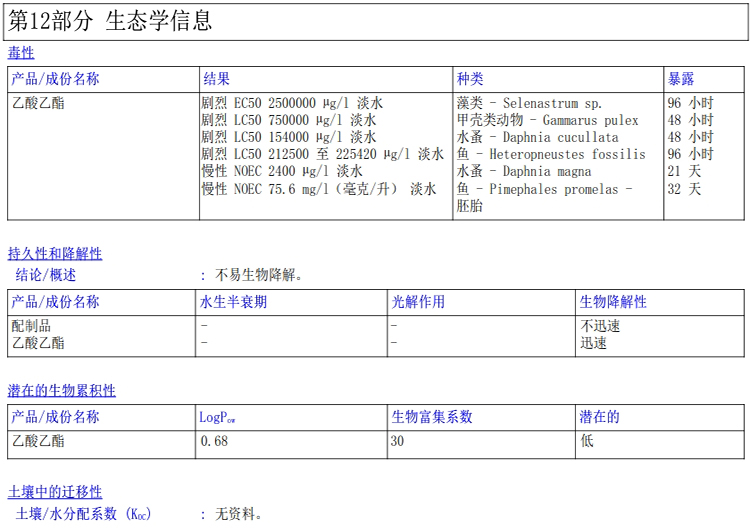Click the 第12部分 生态学信息 section title
The width and height of the screenshot is (750, 529).
[111, 21]
